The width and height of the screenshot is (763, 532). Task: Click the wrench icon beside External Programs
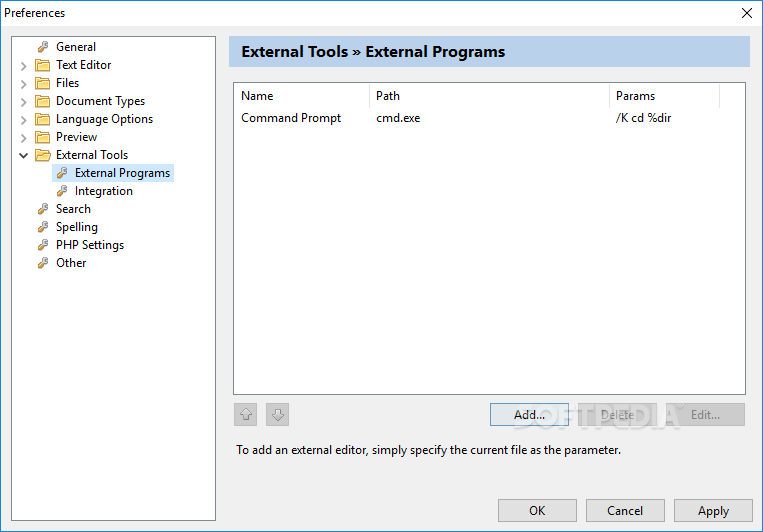click(x=62, y=173)
